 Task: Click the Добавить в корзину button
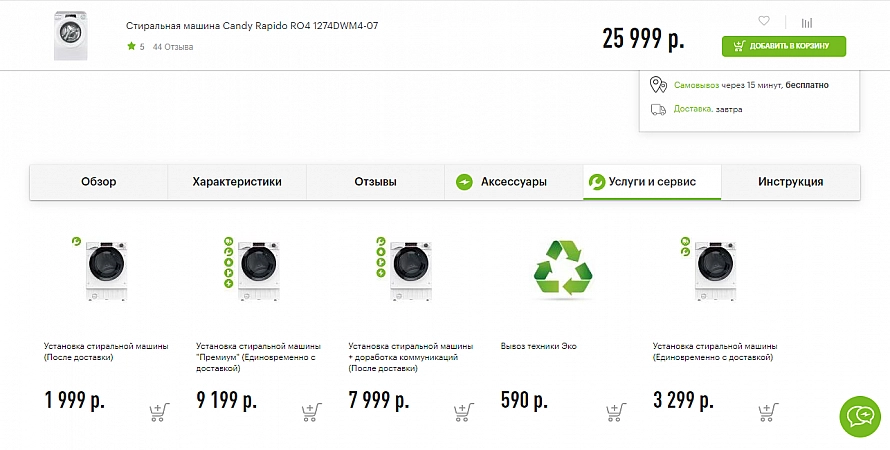784,46
